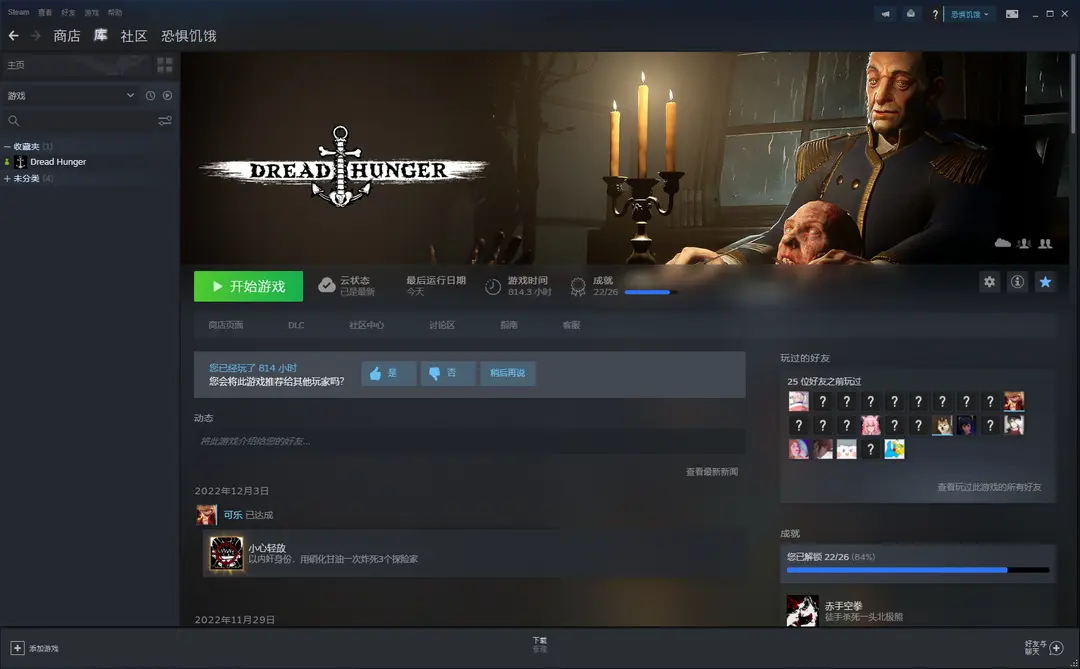
Task: Click thumbs-up 是 to recommend the game
Action: tap(388, 373)
